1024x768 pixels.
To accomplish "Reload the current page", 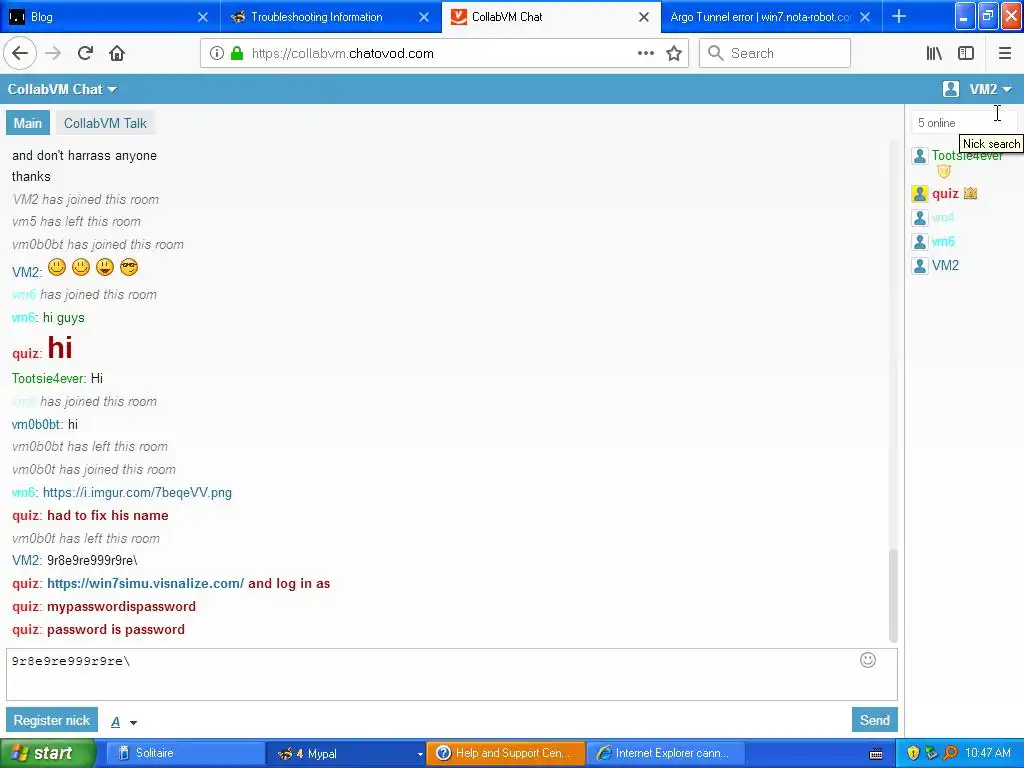I will 85,53.
